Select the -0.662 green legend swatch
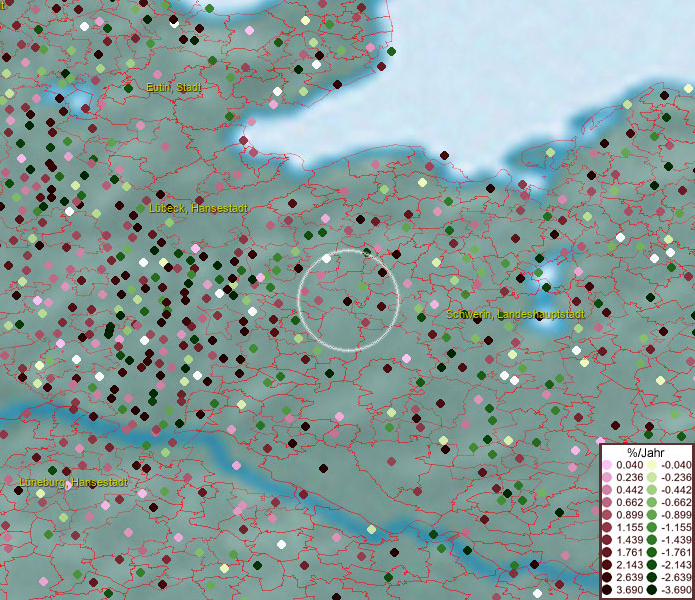The width and height of the screenshot is (695, 600). tap(651, 503)
